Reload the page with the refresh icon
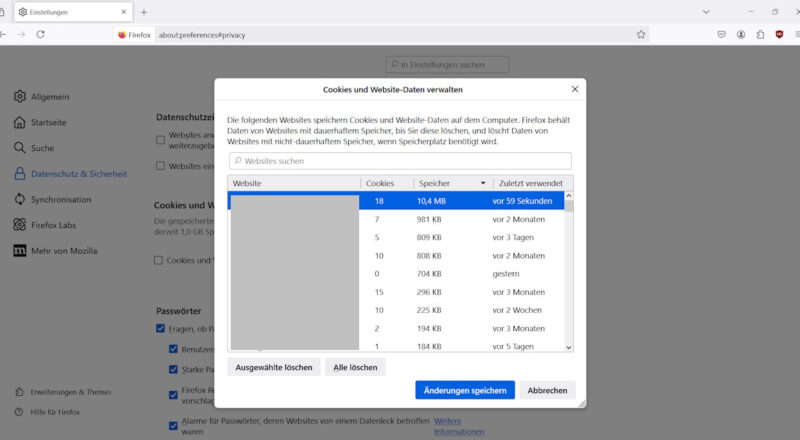Screen dimensions: 800x440 pos(40,34)
